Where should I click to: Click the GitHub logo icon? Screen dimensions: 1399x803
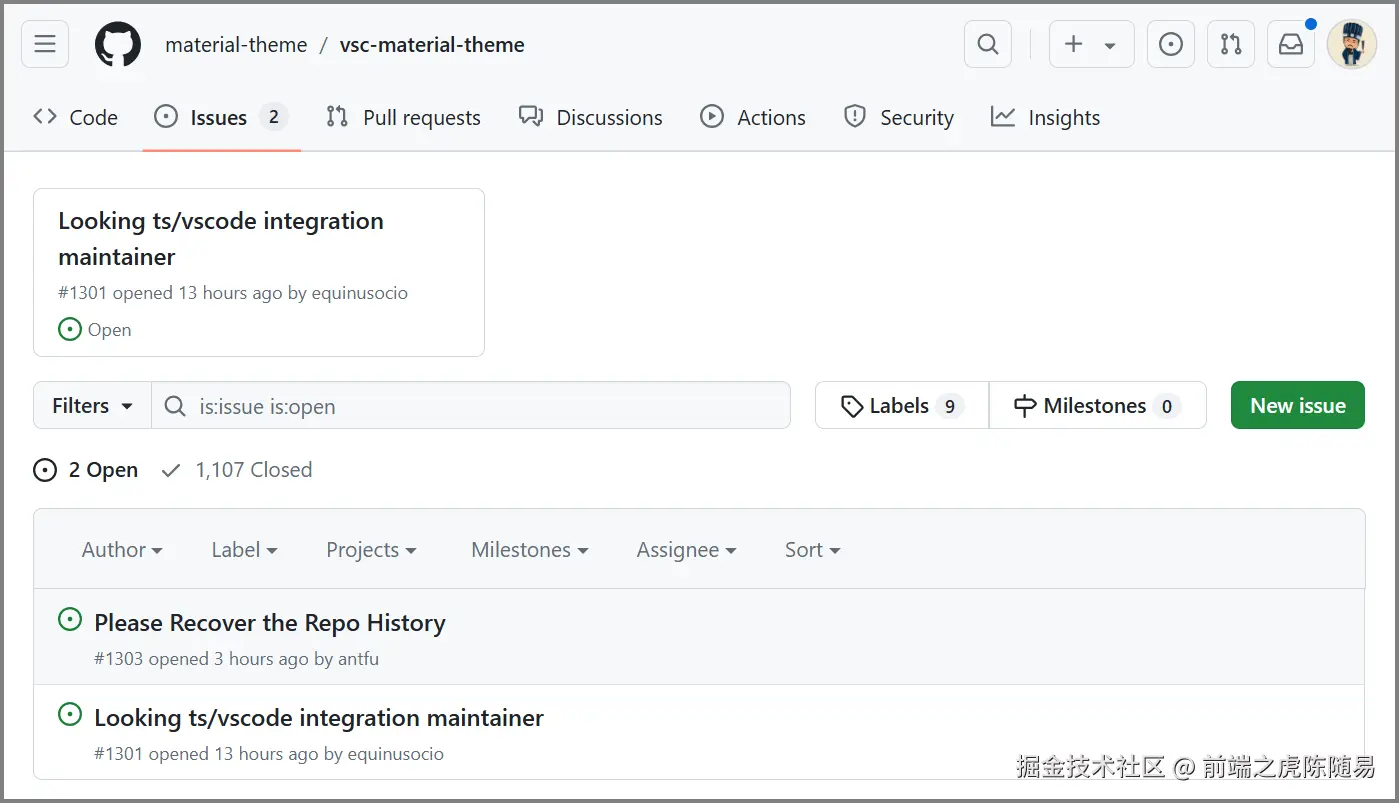click(118, 45)
